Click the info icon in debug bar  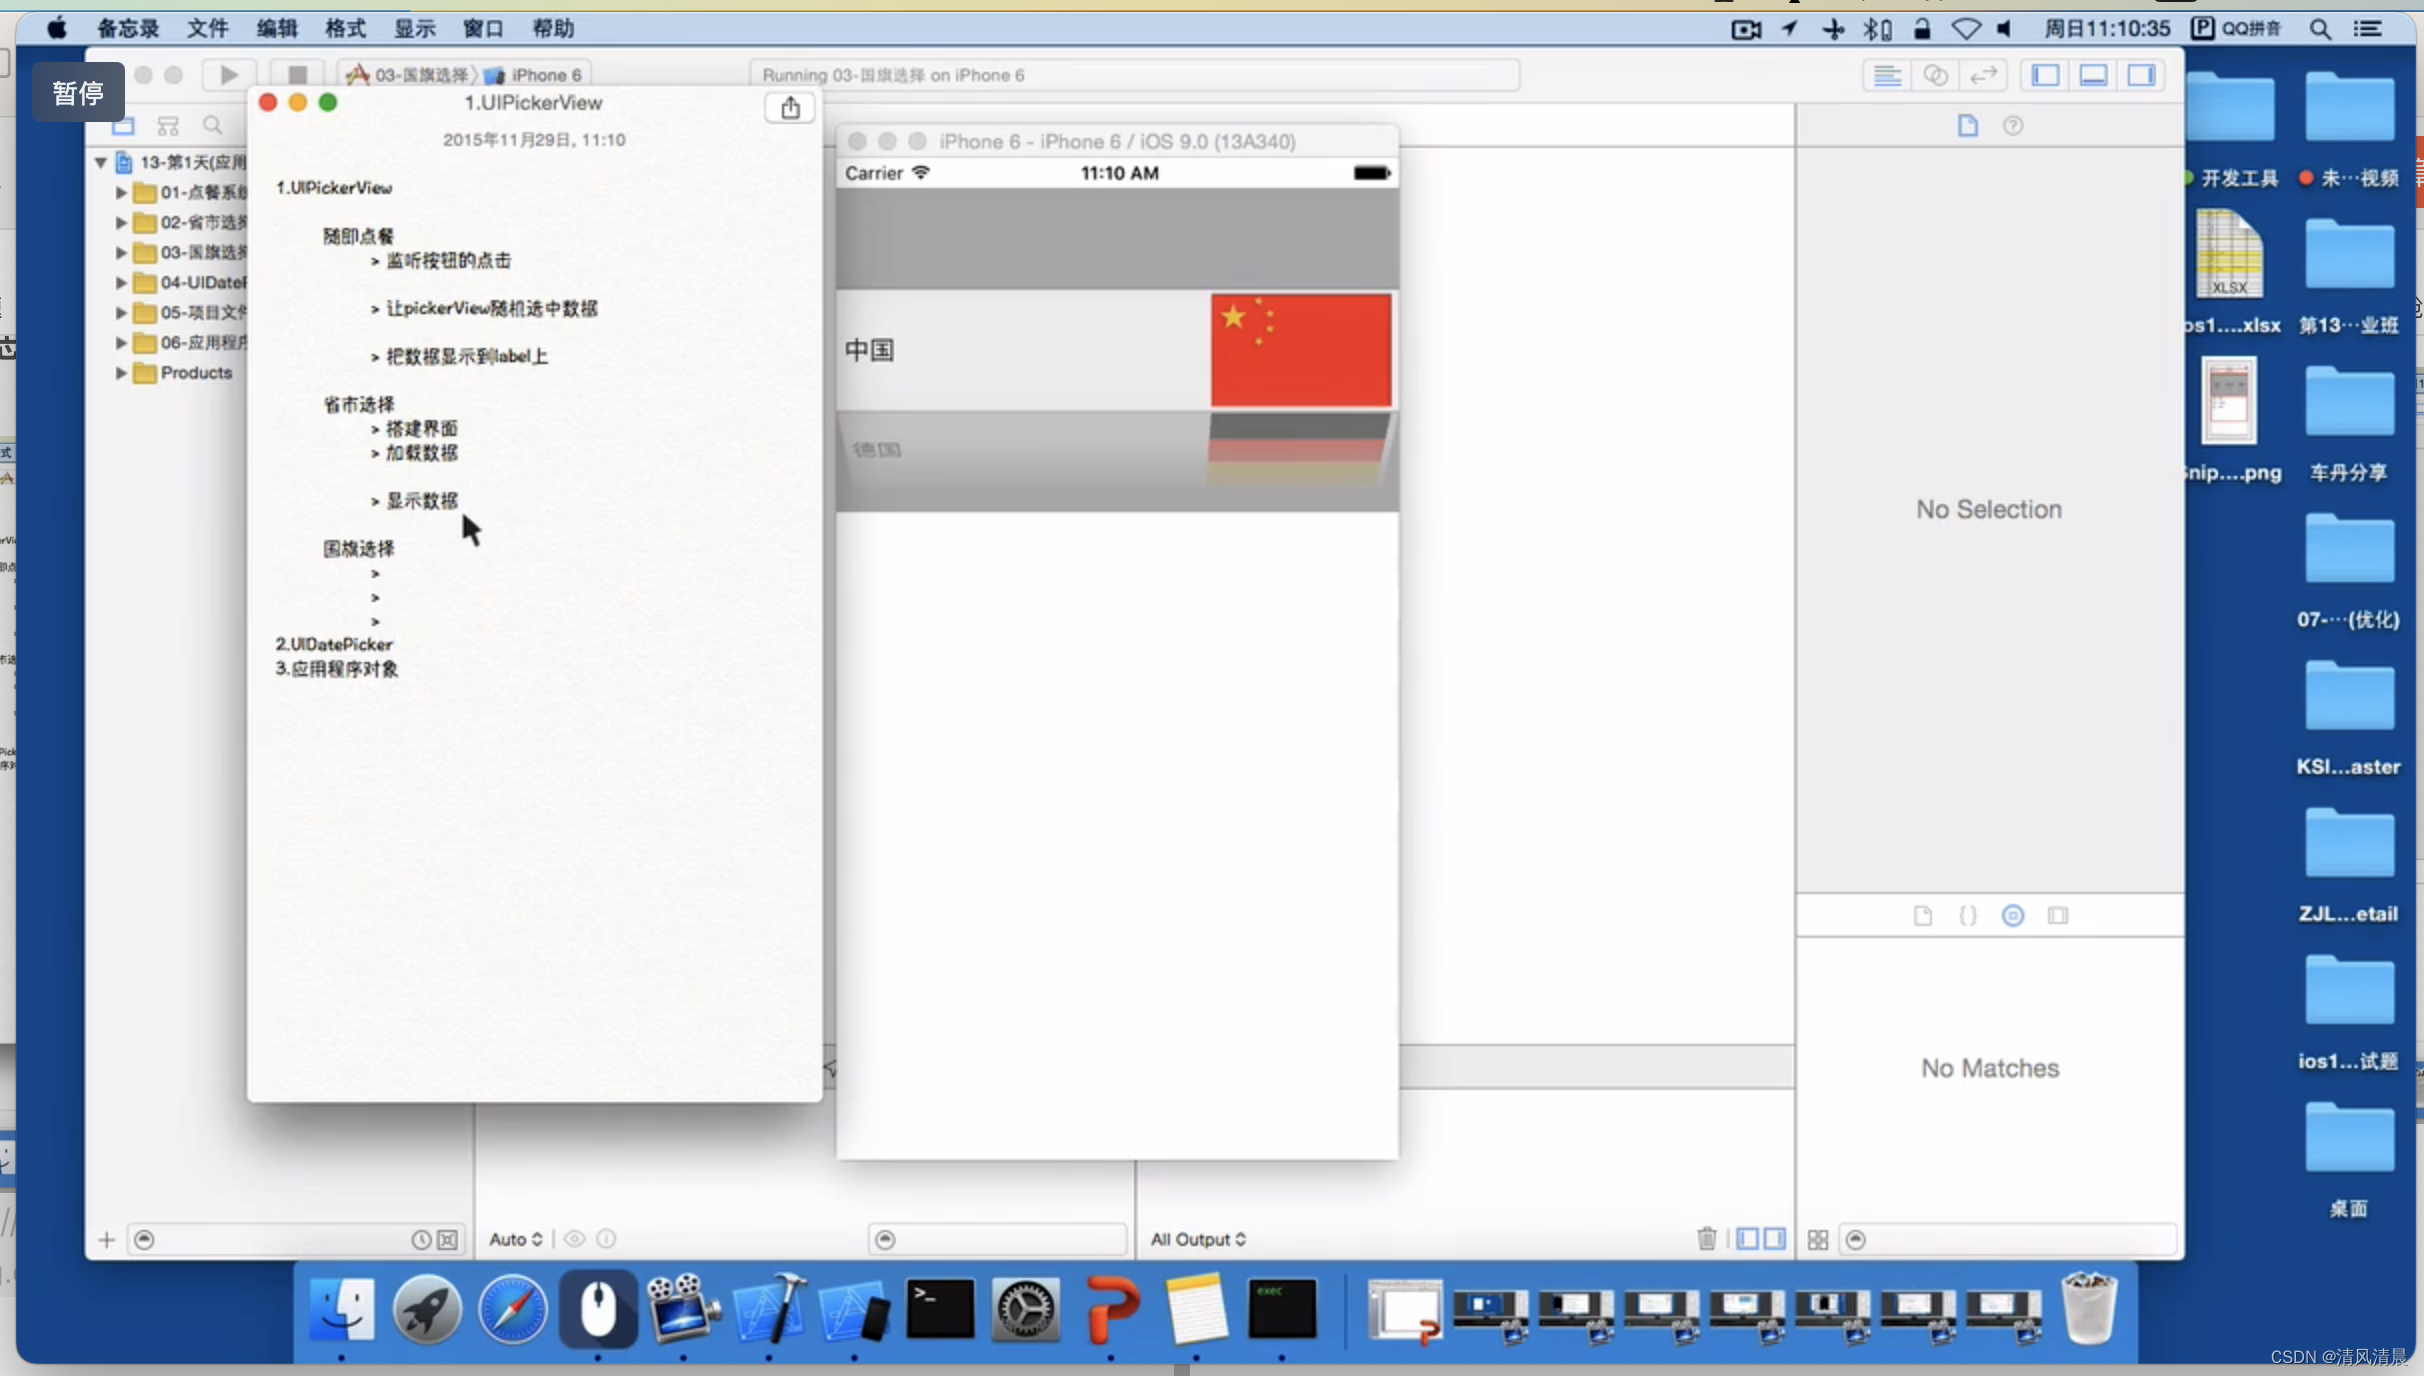[x=606, y=1239]
